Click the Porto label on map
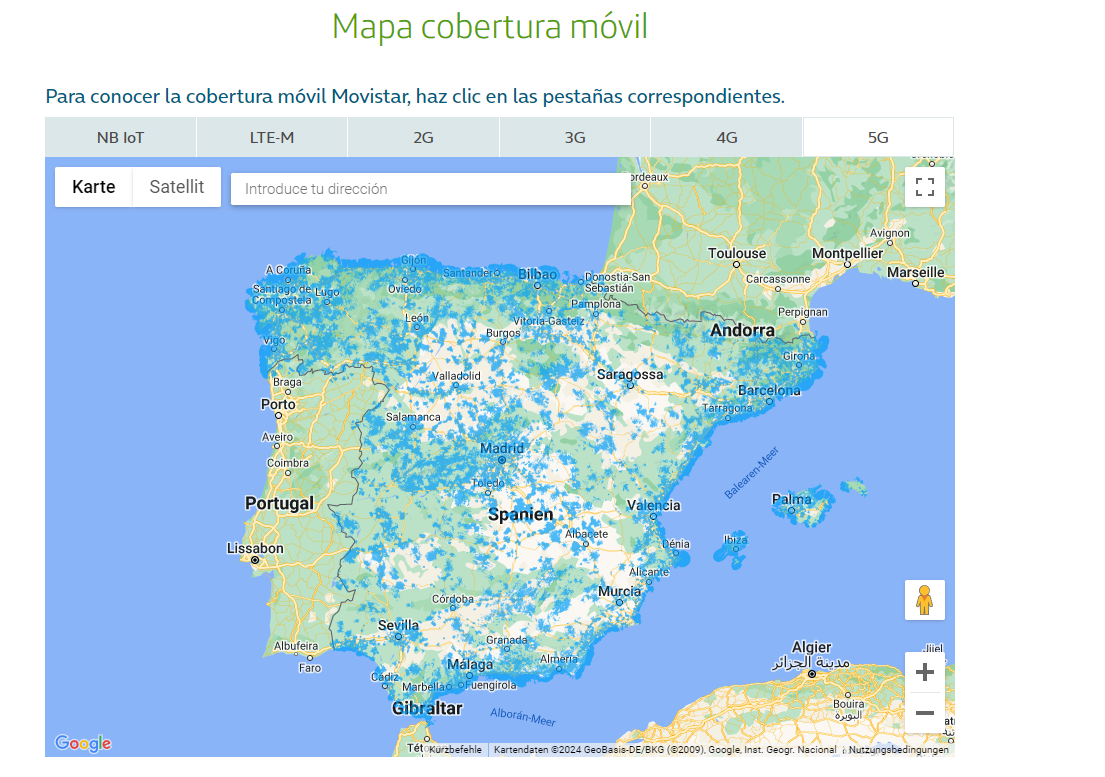The height and width of the screenshot is (777, 1105). (278, 404)
